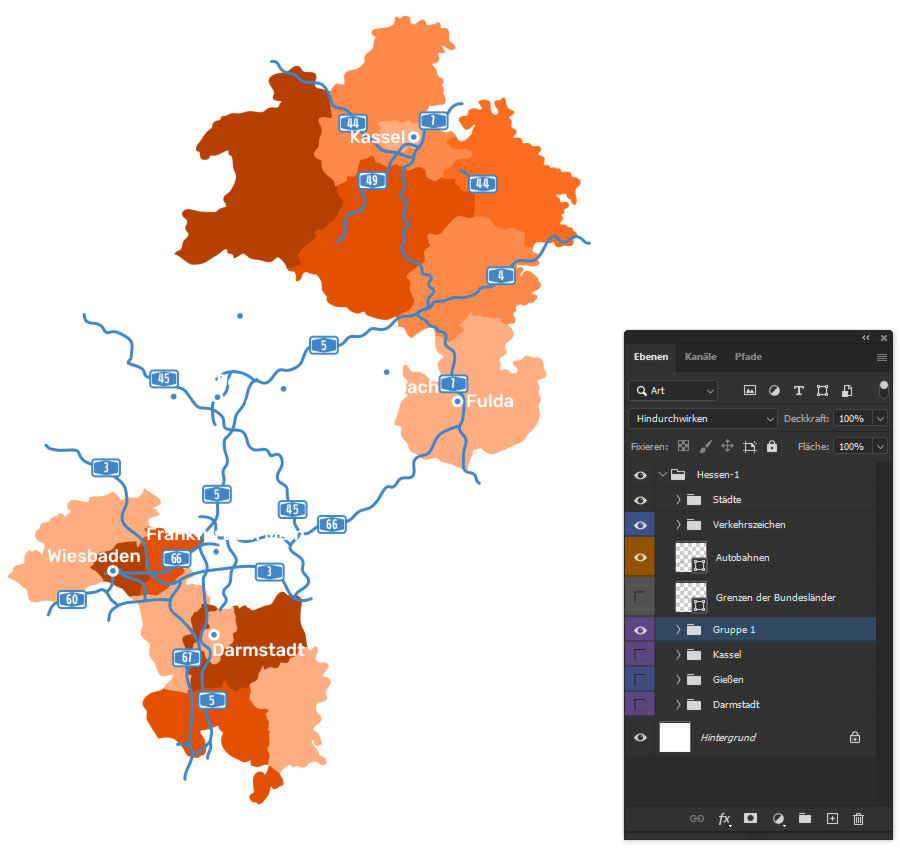Screen dimensions: 900x850
Task: Show the Kassel group
Action: 640,655
